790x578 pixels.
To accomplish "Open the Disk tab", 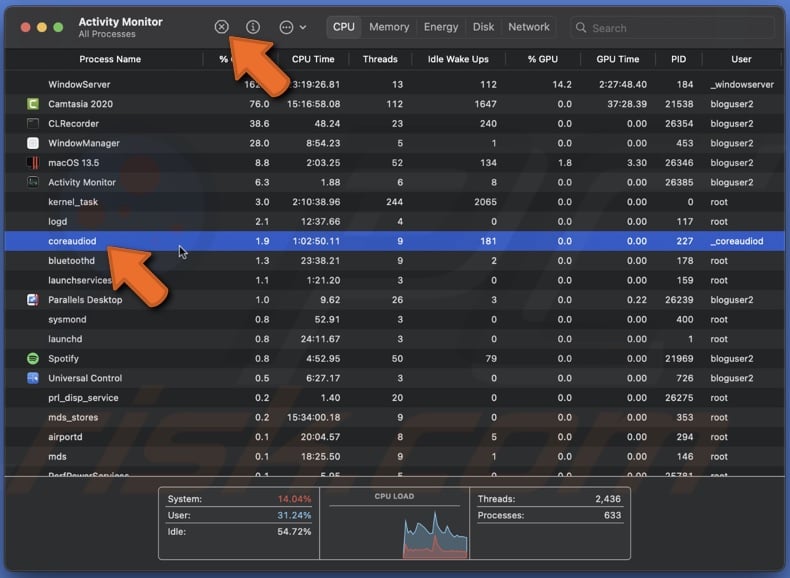I will [483, 27].
